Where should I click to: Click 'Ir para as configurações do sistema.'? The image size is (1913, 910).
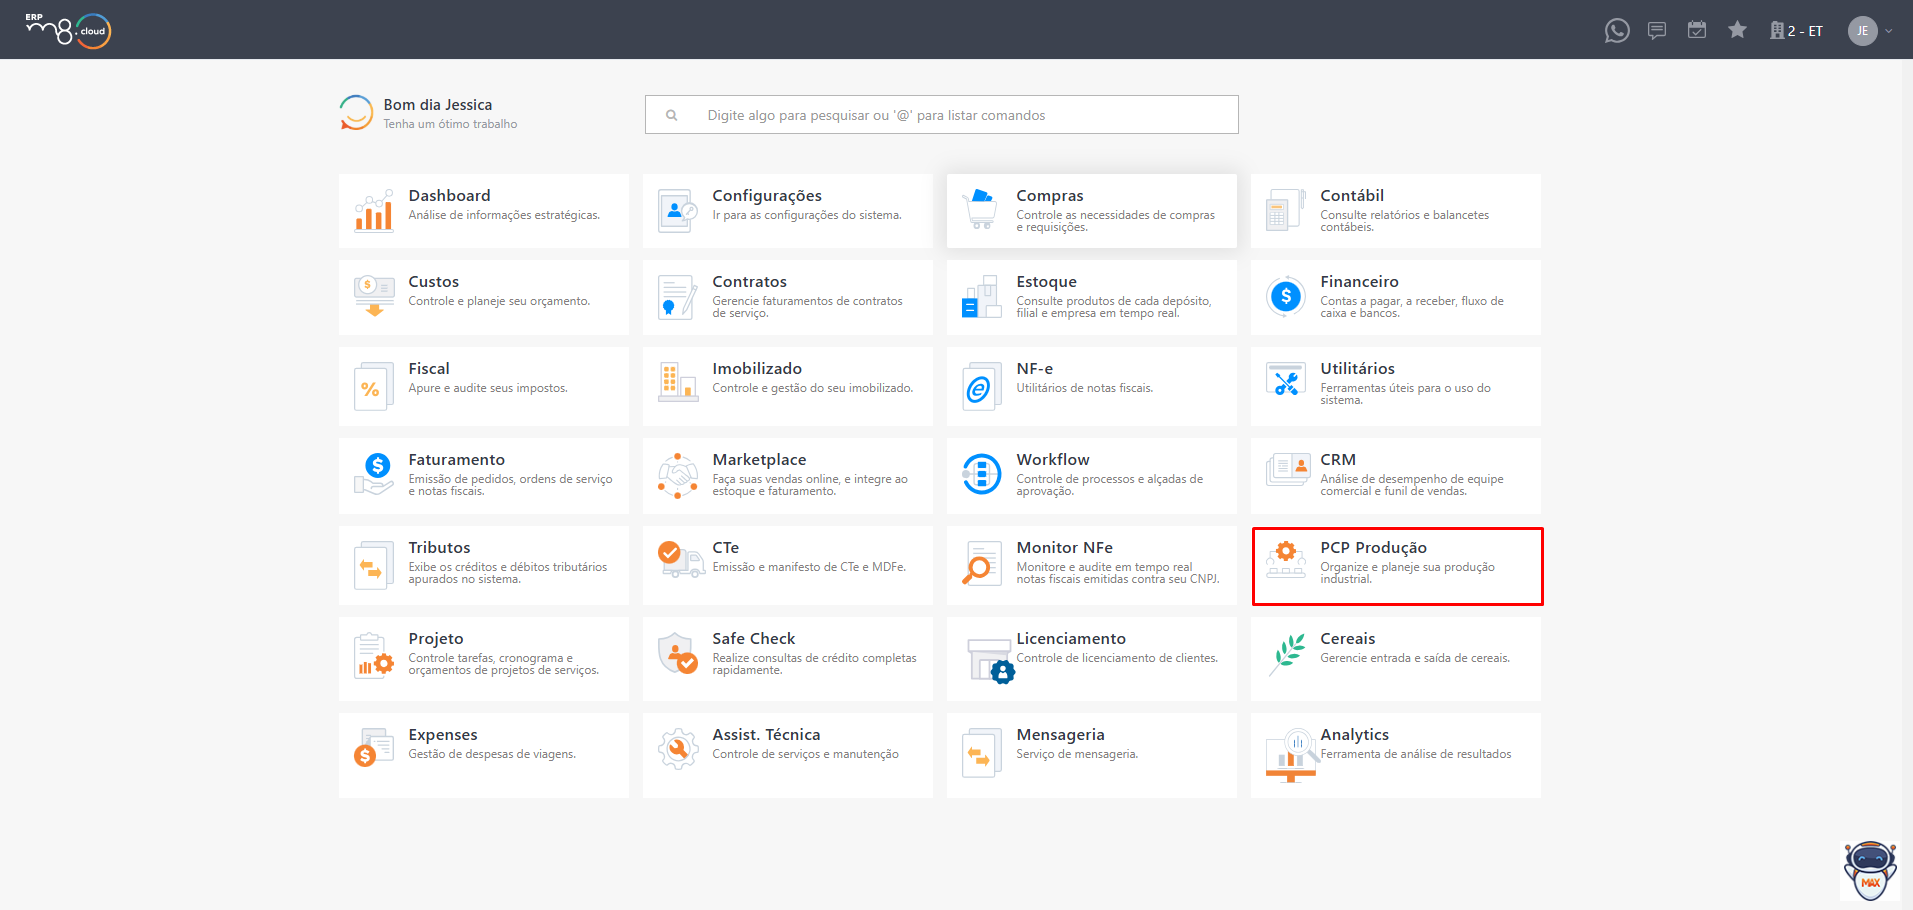pyautogui.click(x=807, y=215)
